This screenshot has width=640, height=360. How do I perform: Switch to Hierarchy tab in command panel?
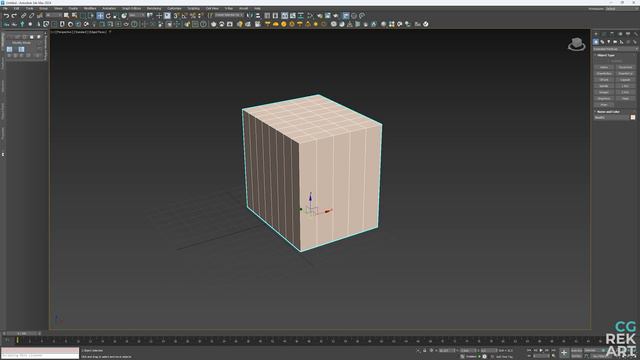(x=612, y=33)
